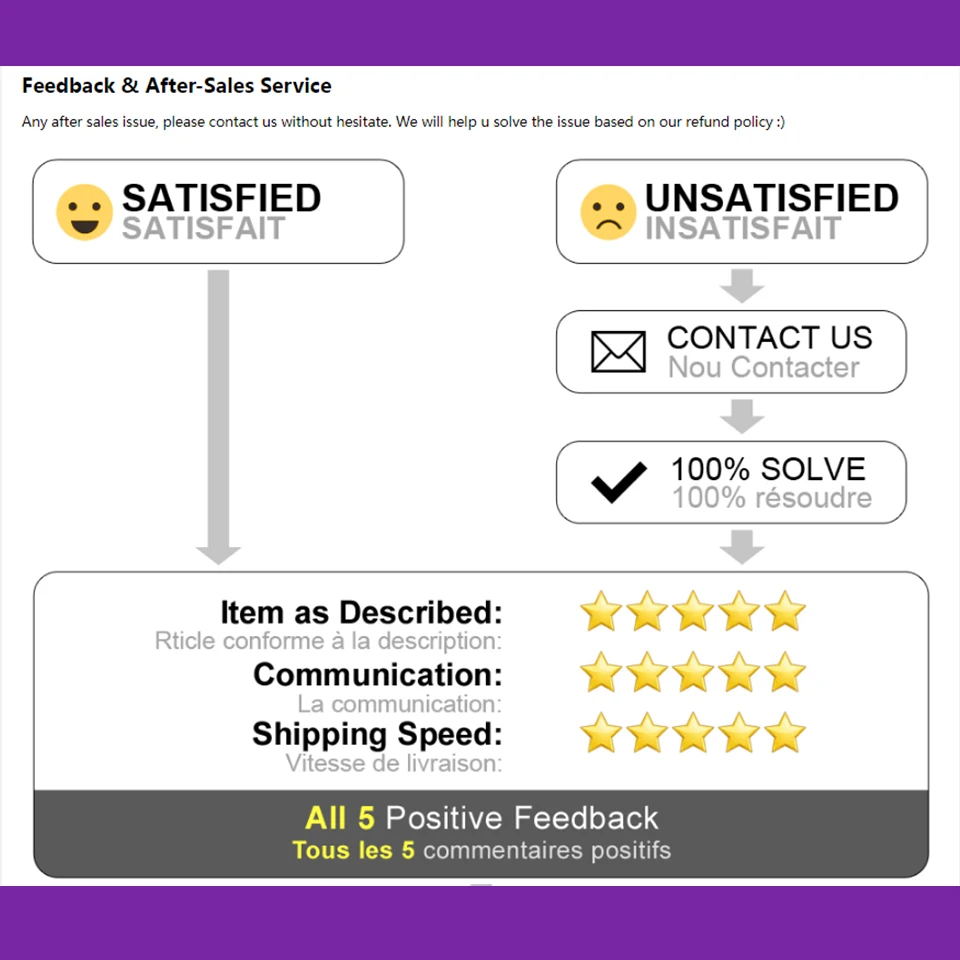Click the sad frowning face icon

click(x=608, y=212)
